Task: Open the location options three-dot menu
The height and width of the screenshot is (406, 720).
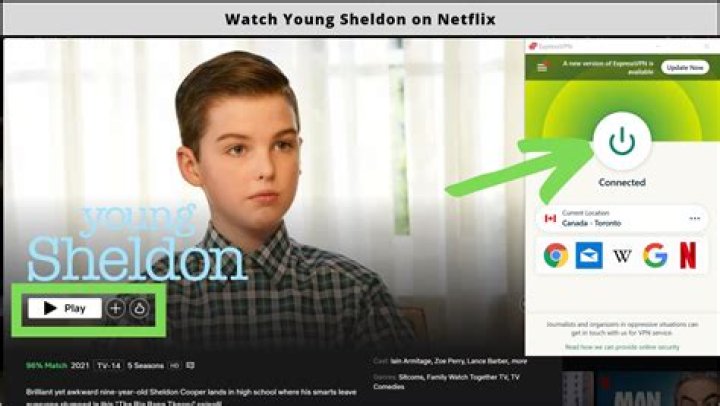Action: pos(695,219)
